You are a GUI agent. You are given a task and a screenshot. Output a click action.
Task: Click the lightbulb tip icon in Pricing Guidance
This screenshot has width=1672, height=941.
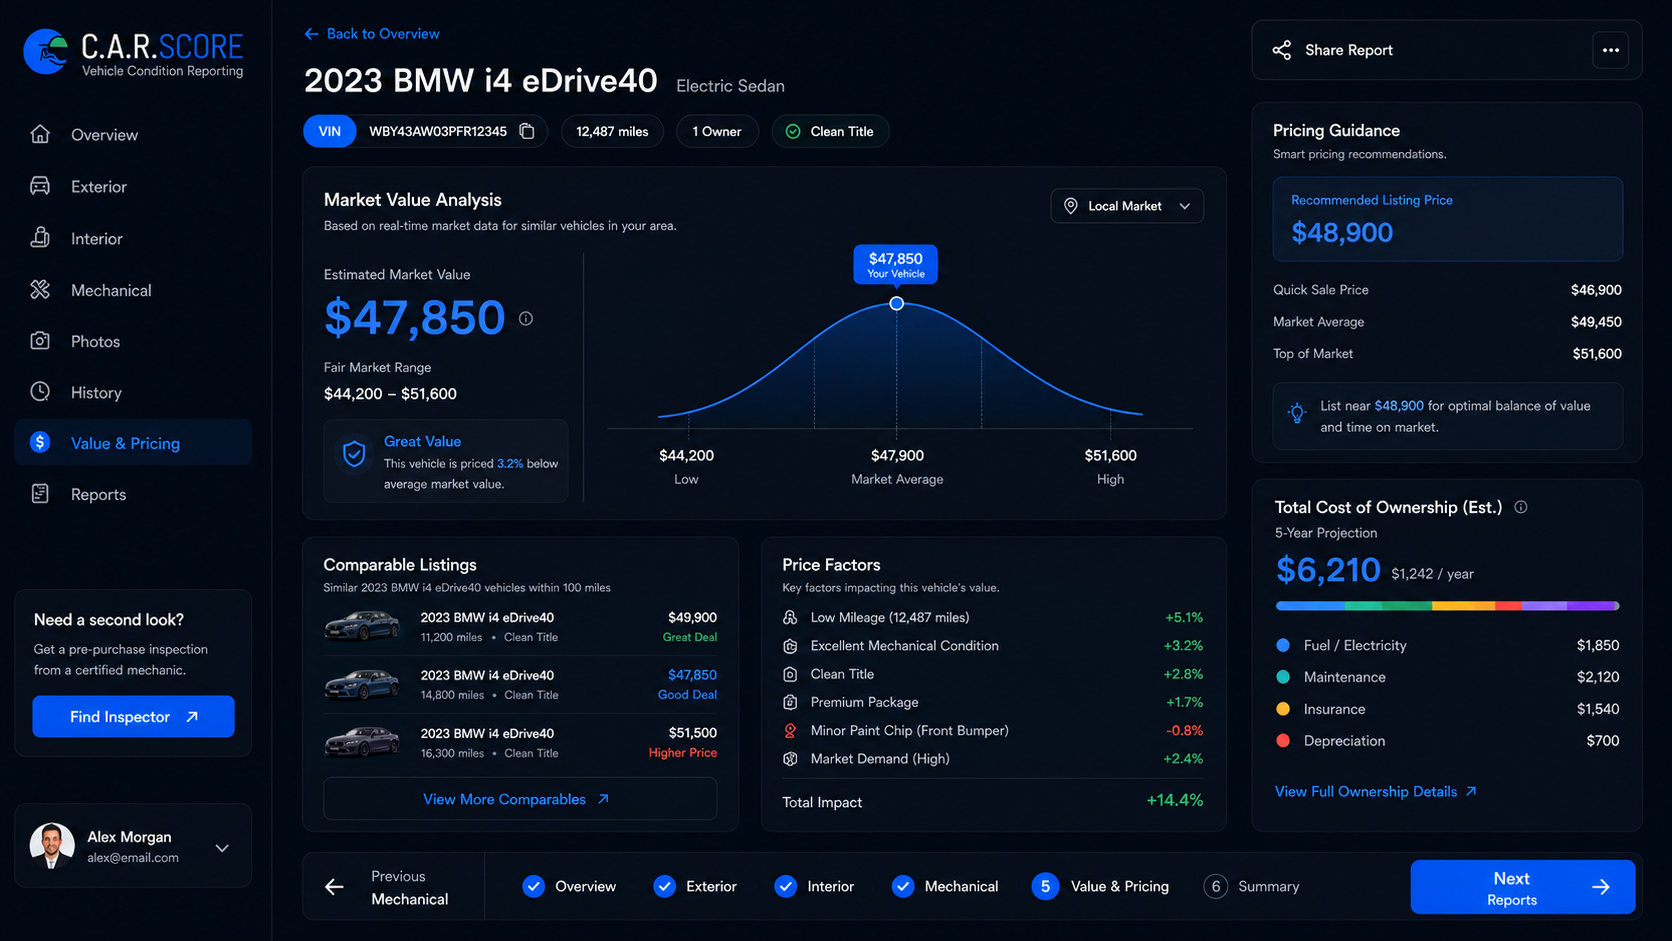(x=1297, y=413)
